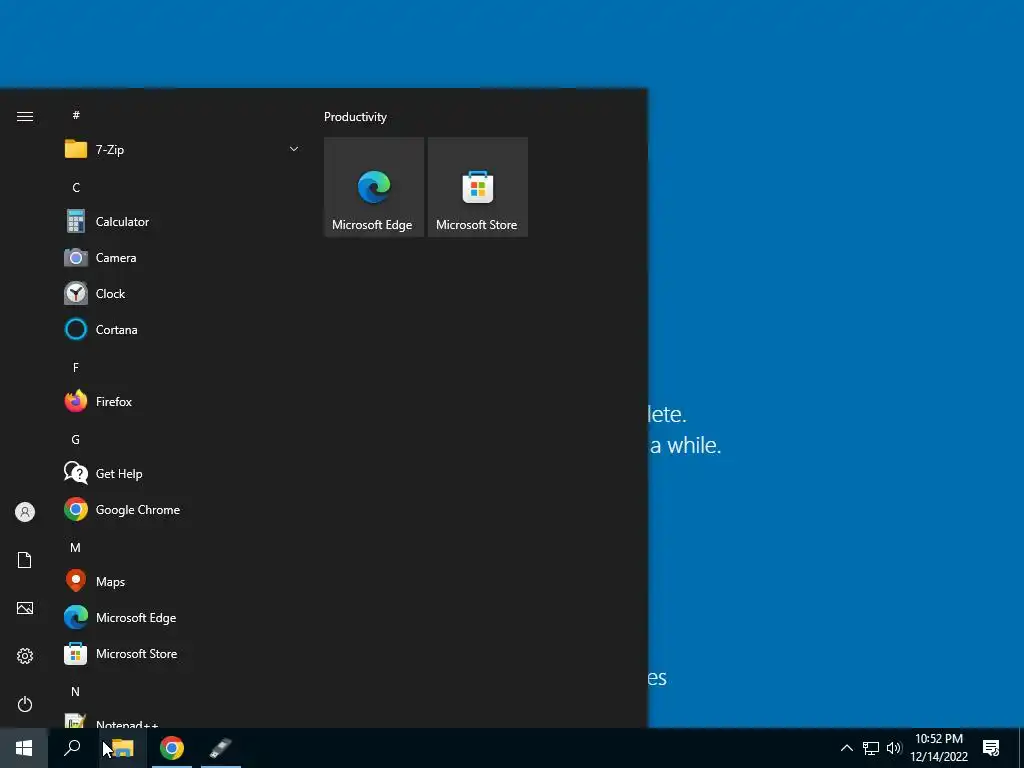This screenshot has height=768, width=1024.
Task: Click the F letter section header
Action: click(x=76, y=368)
